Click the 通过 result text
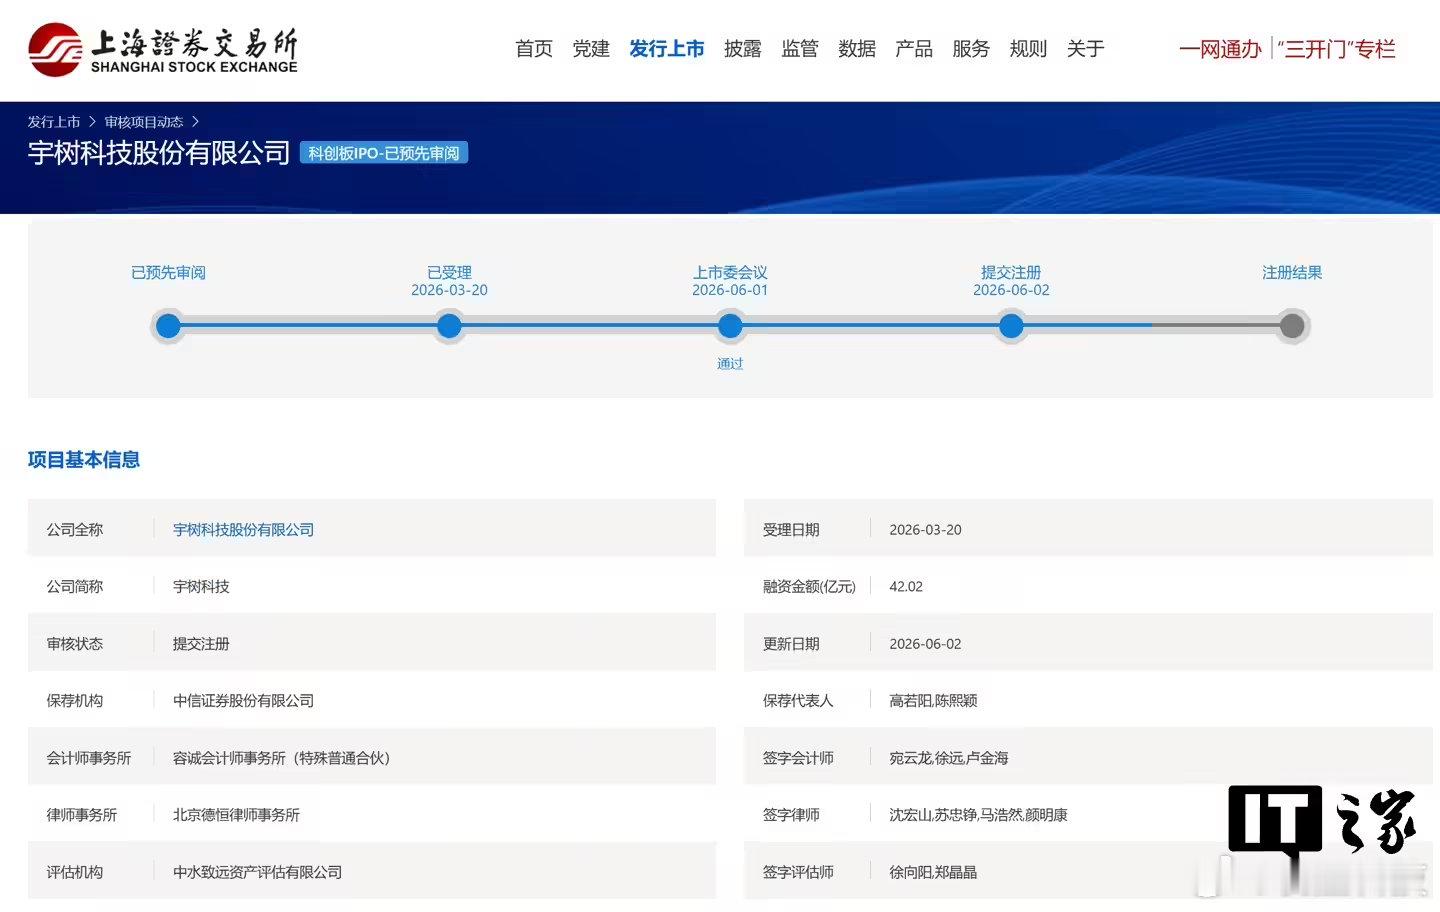The image size is (1440, 912). pos(730,363)
